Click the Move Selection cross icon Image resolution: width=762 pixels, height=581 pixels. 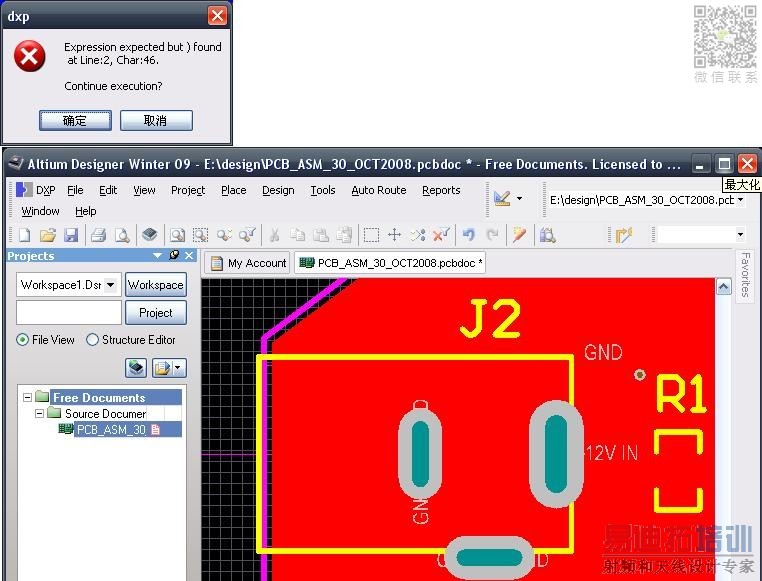pos(395,236)
